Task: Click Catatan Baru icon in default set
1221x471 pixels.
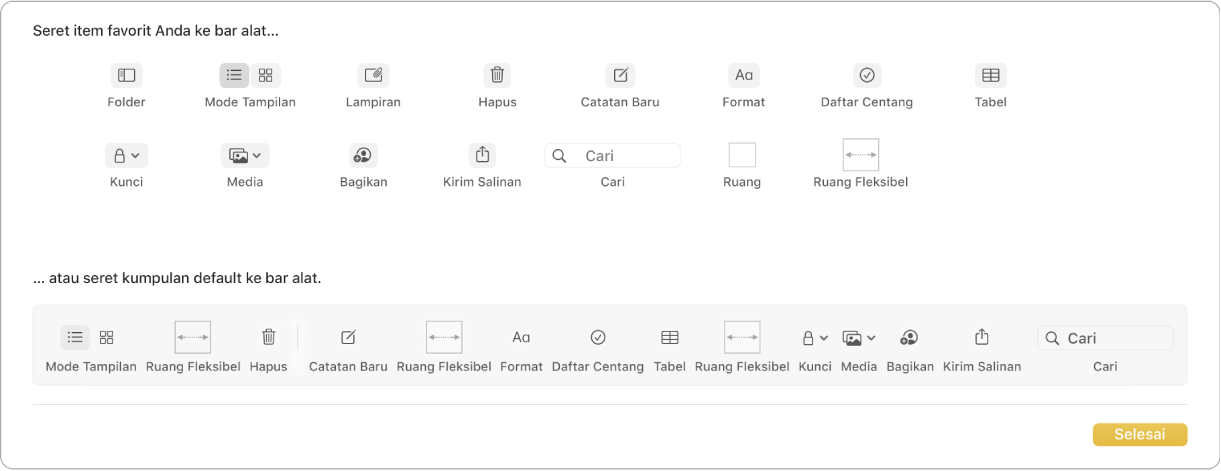Action: [x=348, y=338]
